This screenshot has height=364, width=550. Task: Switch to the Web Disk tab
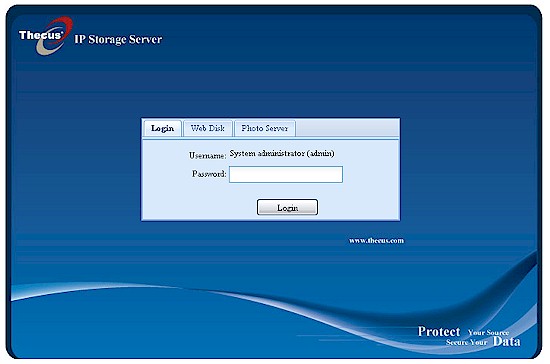(208, 128)
